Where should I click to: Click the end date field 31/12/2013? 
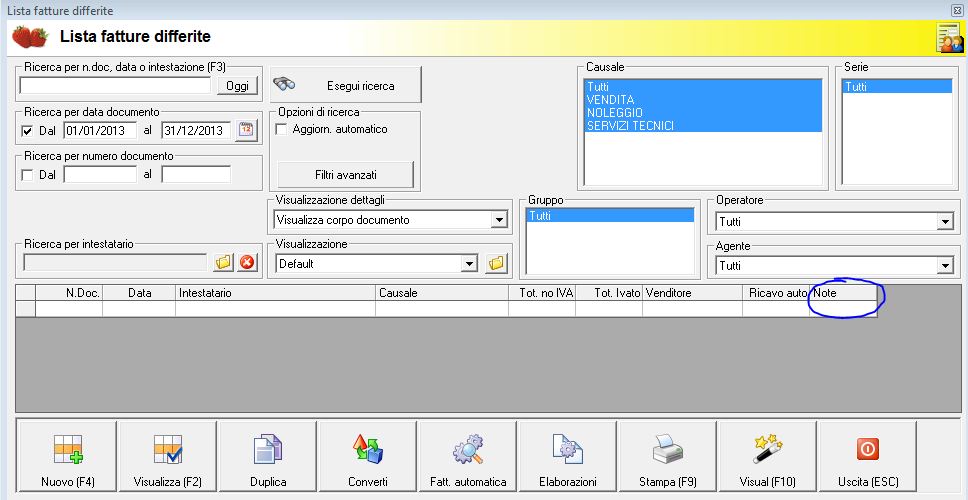click(196, 130)
